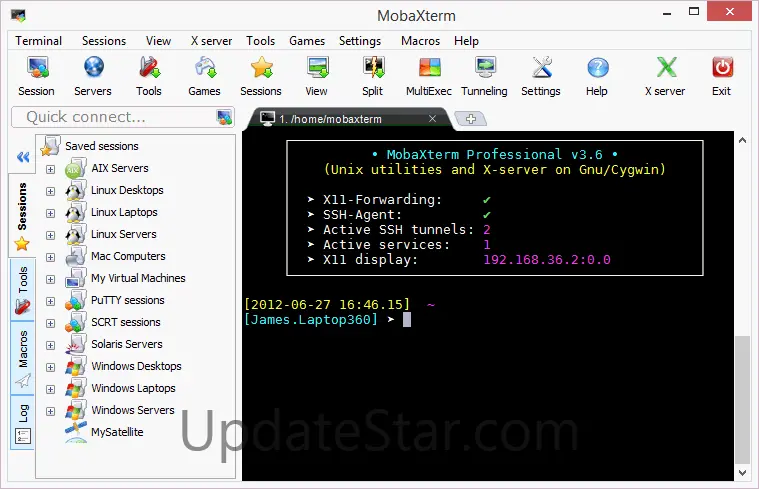Expand the Linux Desktops folder

pyautogui.click(x=50, y=191)
